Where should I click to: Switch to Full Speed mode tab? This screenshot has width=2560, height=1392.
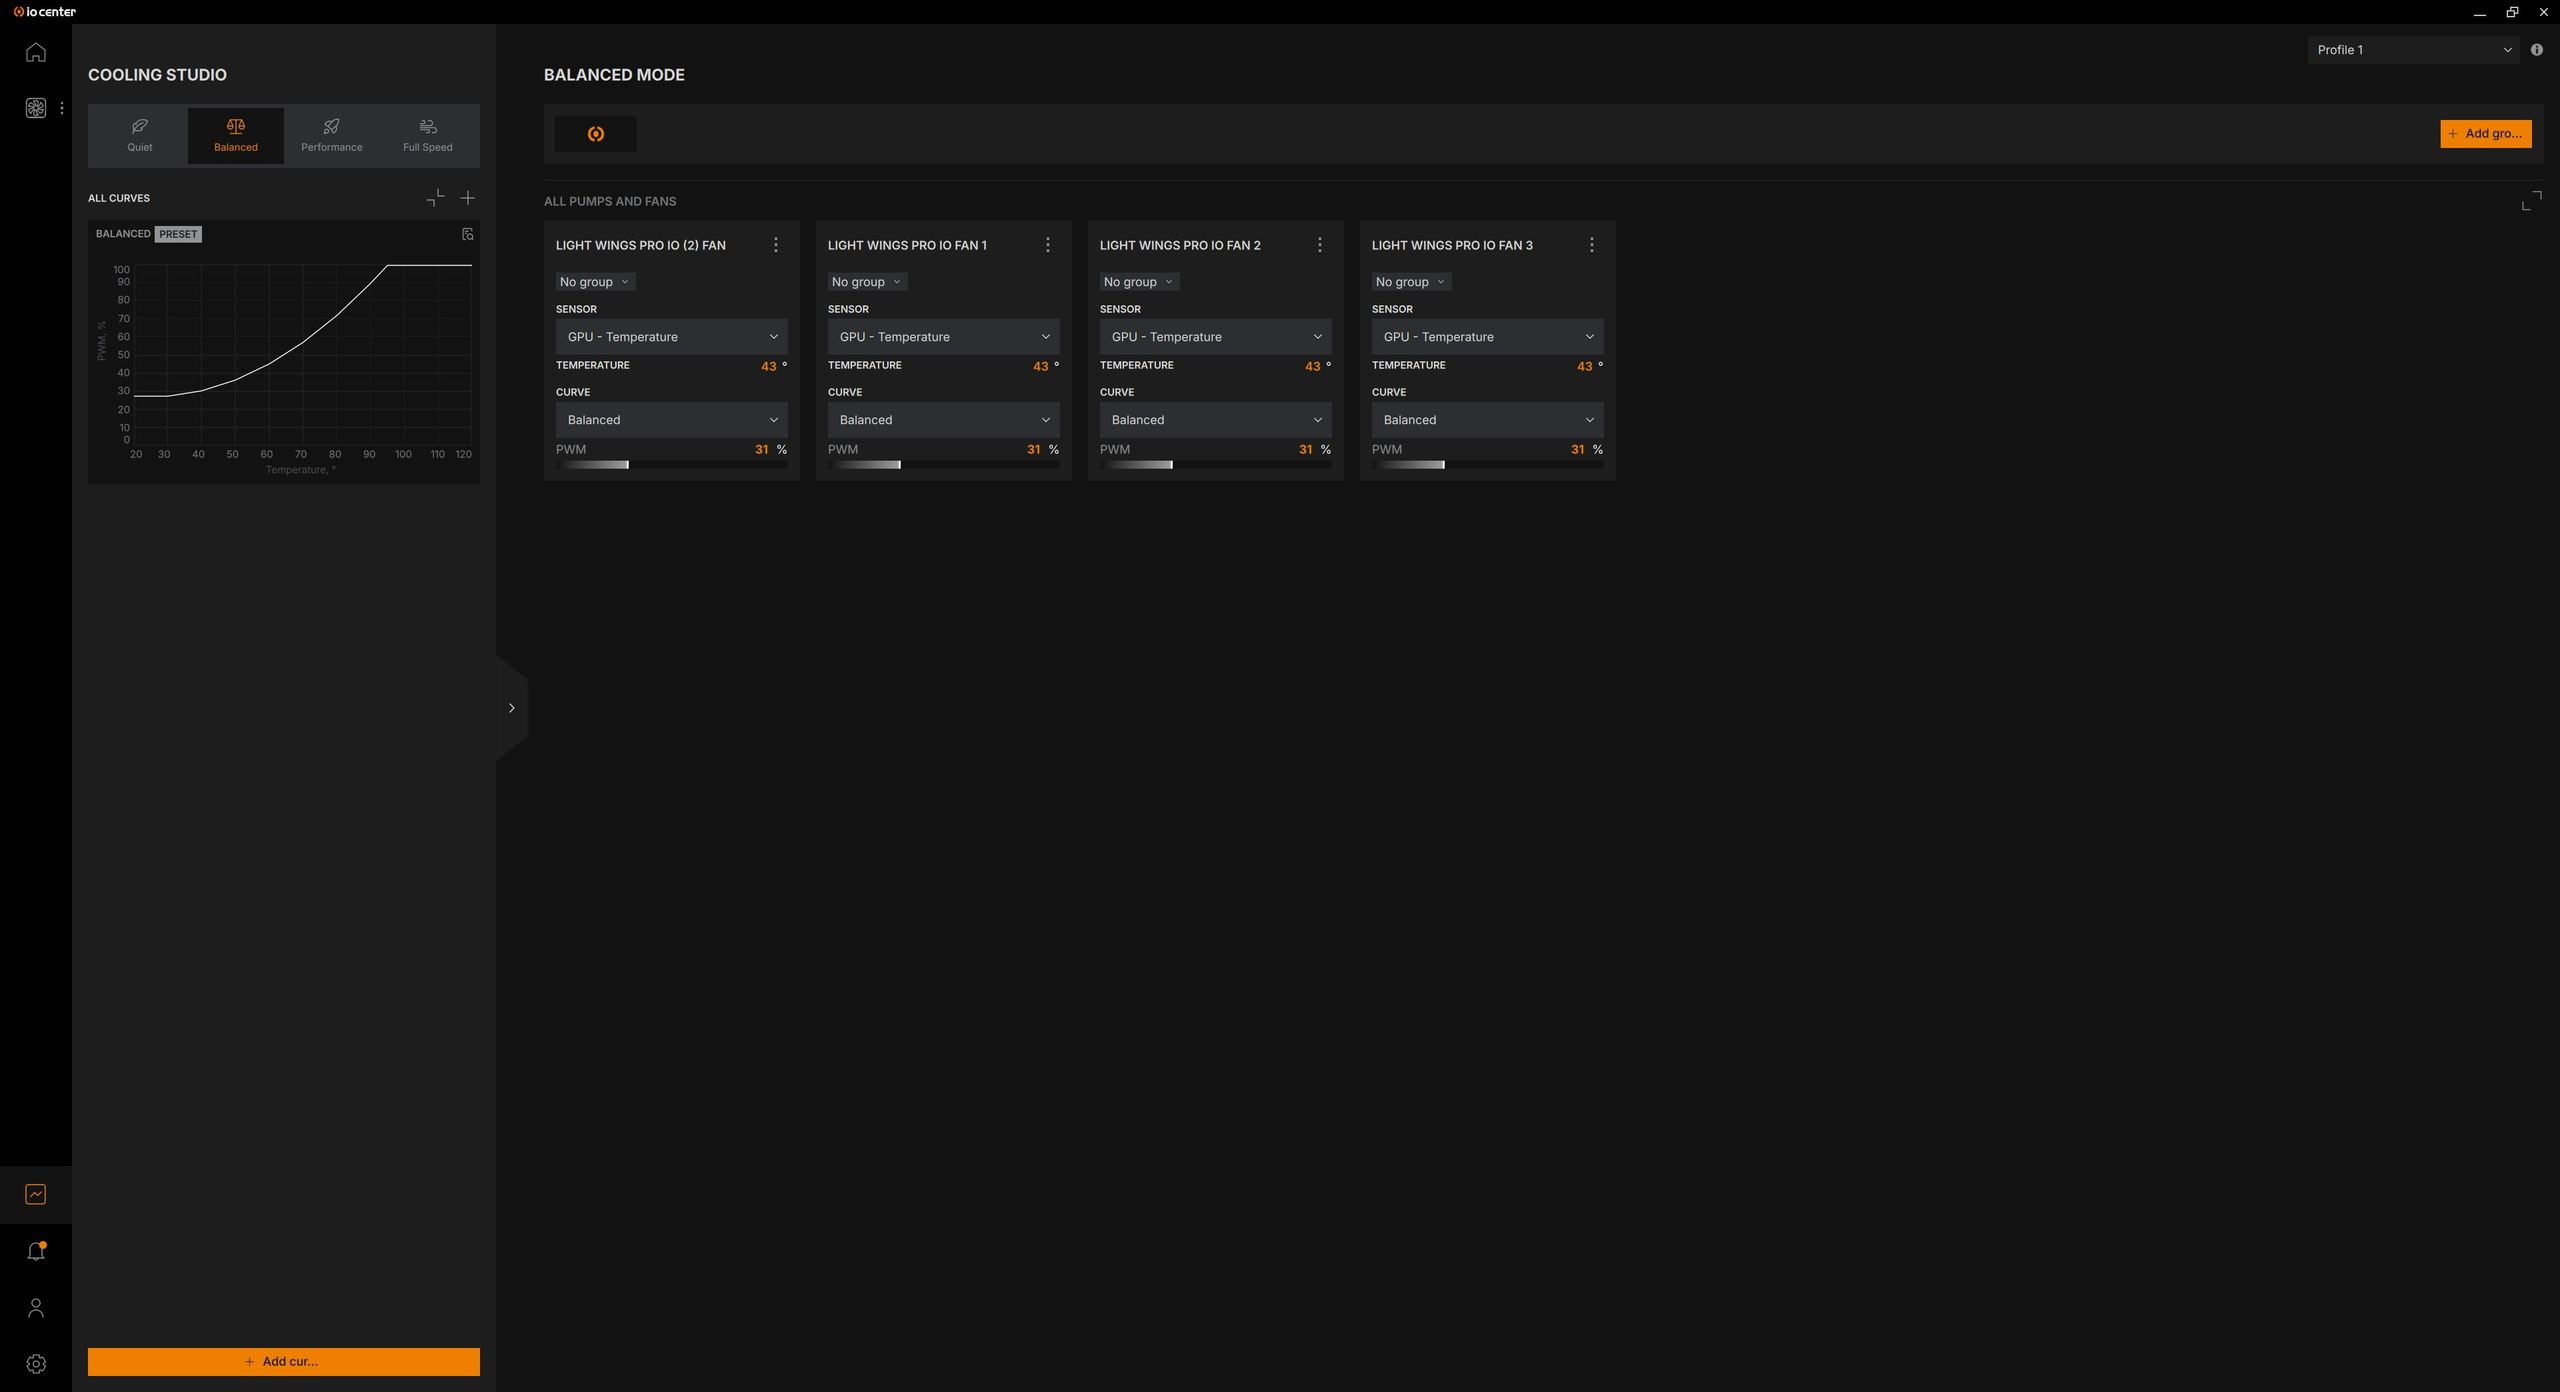pos(428,136)
